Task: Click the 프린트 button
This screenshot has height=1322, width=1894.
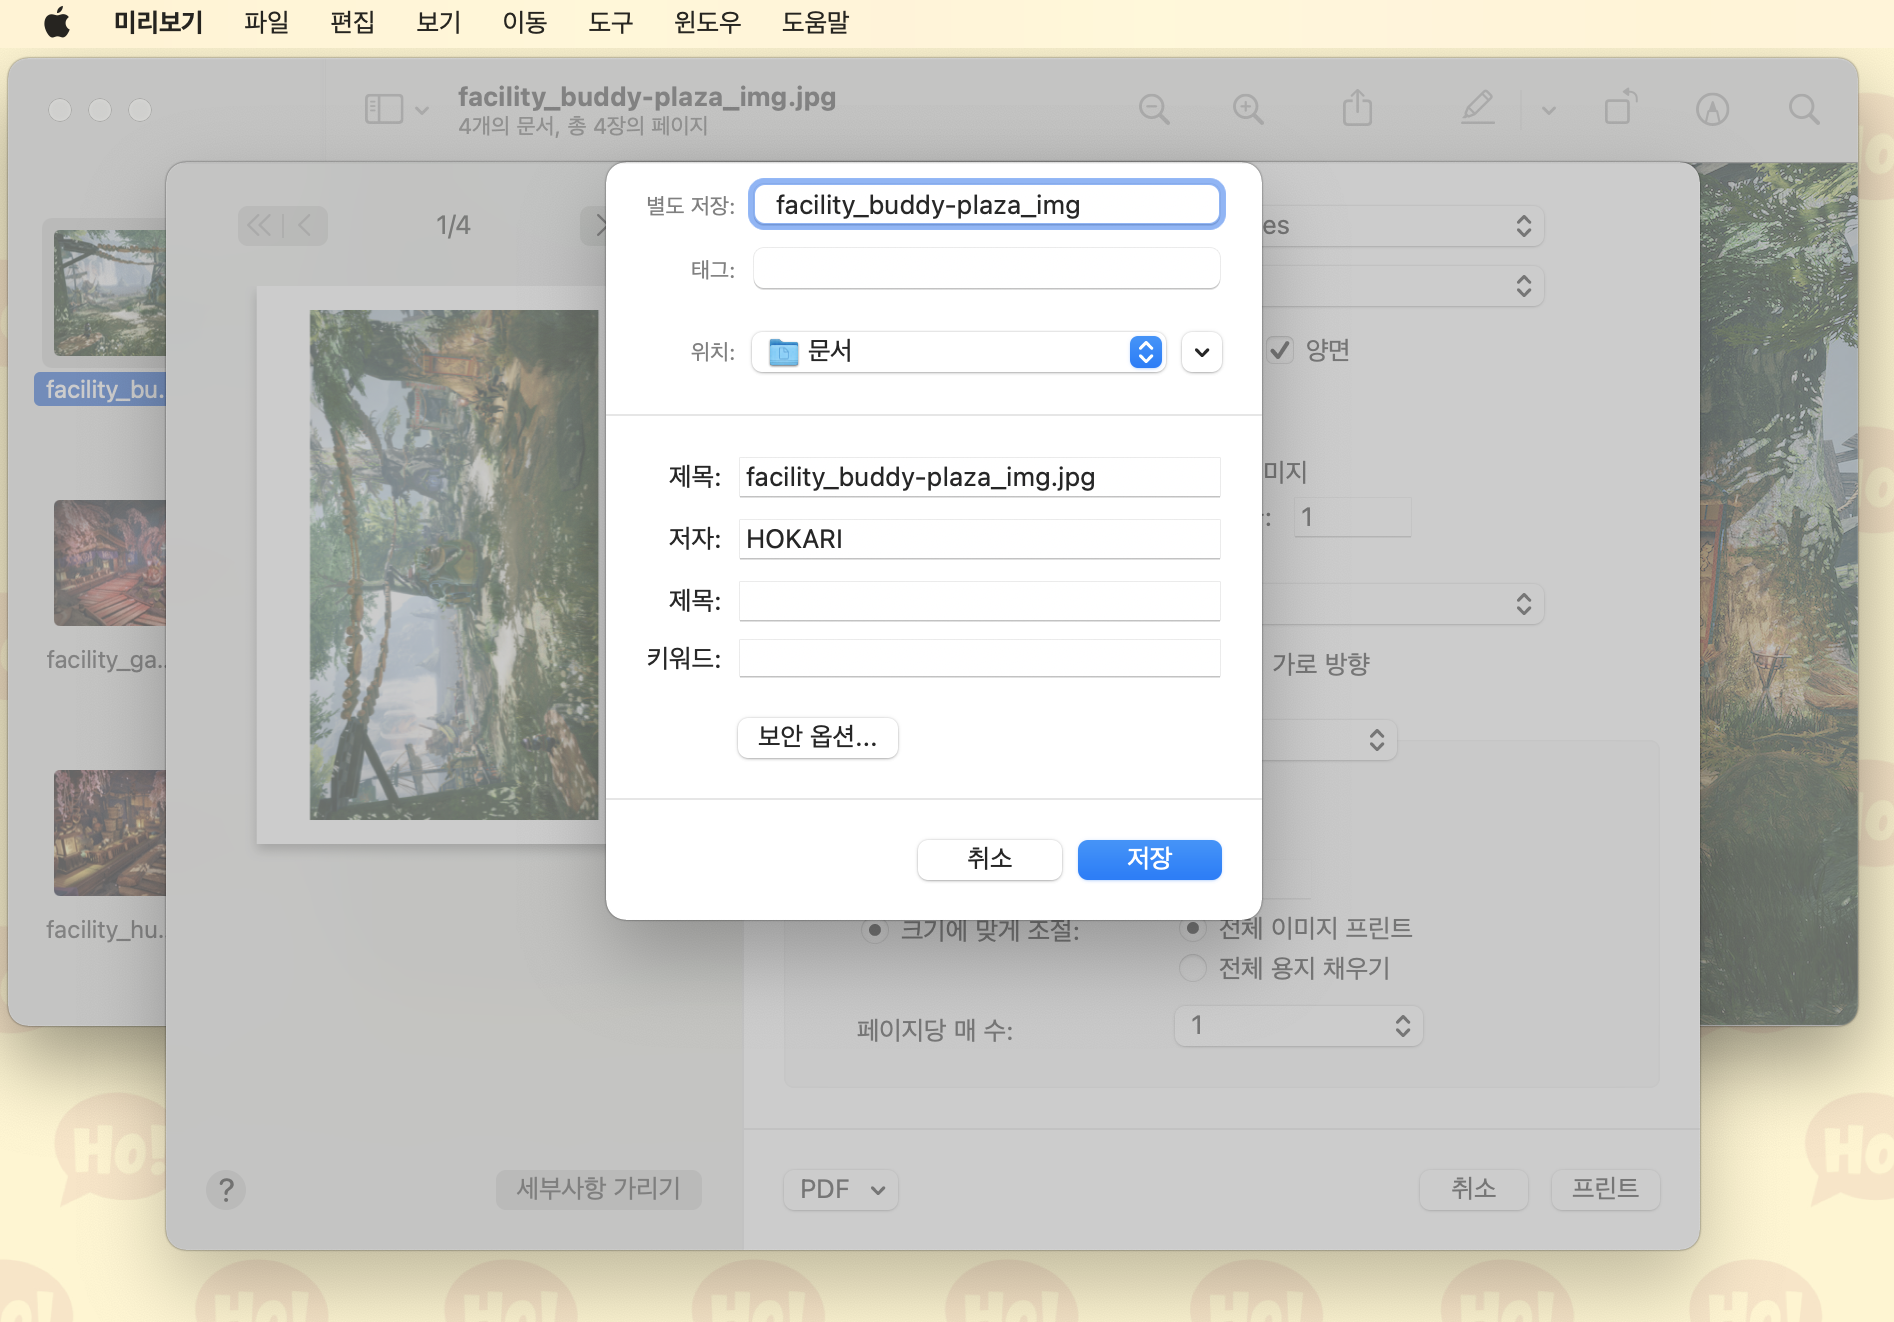Action: pyautogui.click(x=1605, y=1189)
